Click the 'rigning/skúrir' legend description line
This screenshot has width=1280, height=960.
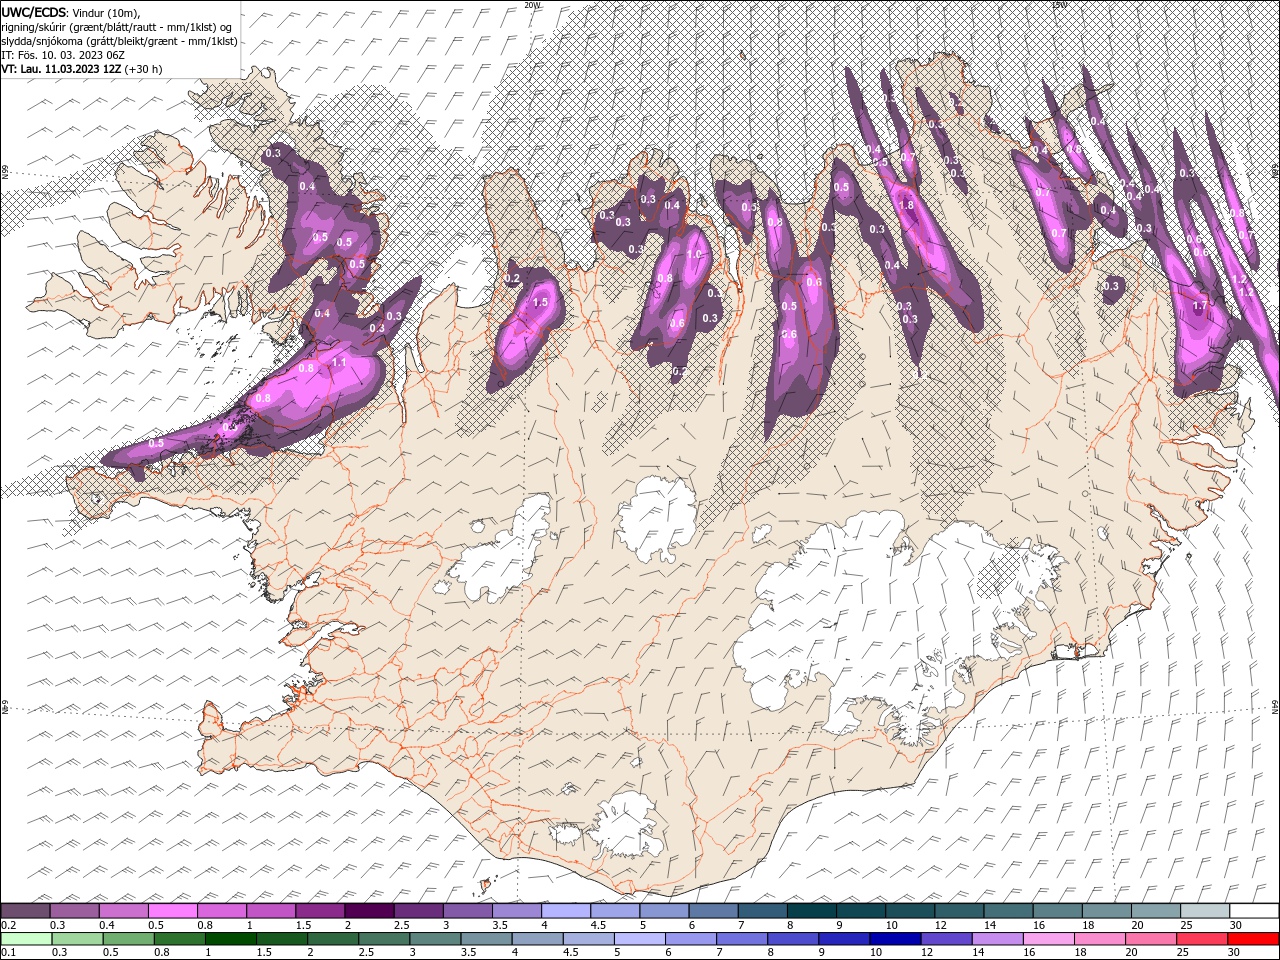click(117, 27)
